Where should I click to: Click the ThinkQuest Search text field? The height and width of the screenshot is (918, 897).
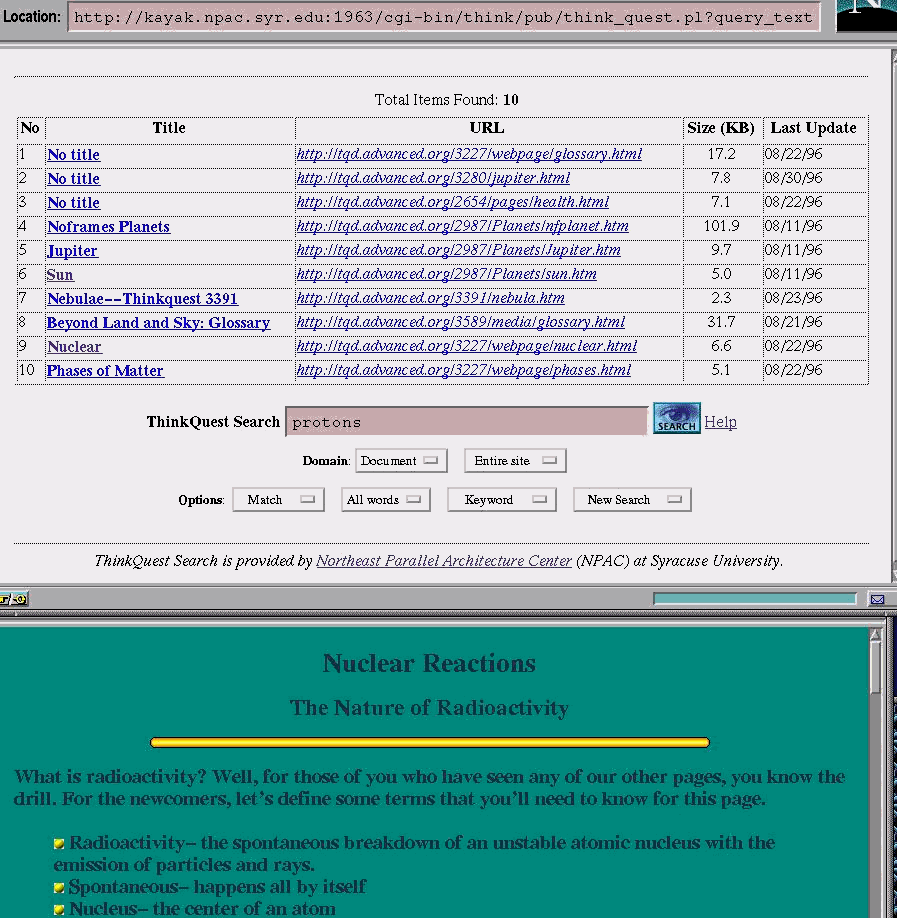[x=467, y=422]
